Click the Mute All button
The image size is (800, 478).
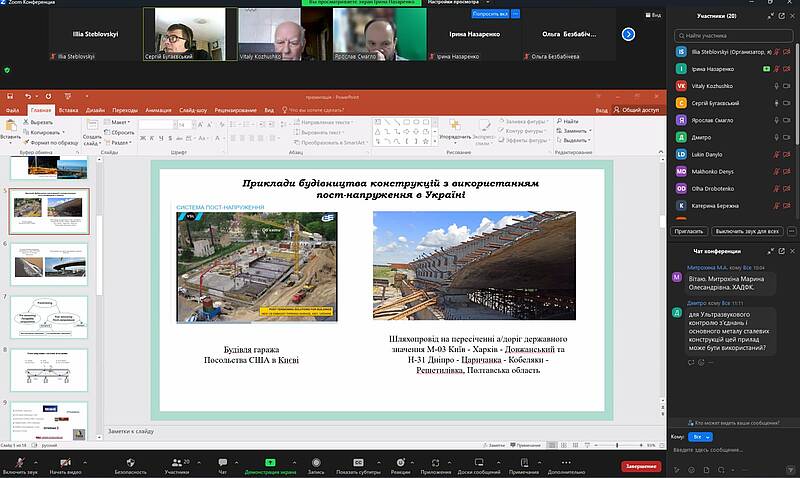pyautogui.click(x=747, y=231)
